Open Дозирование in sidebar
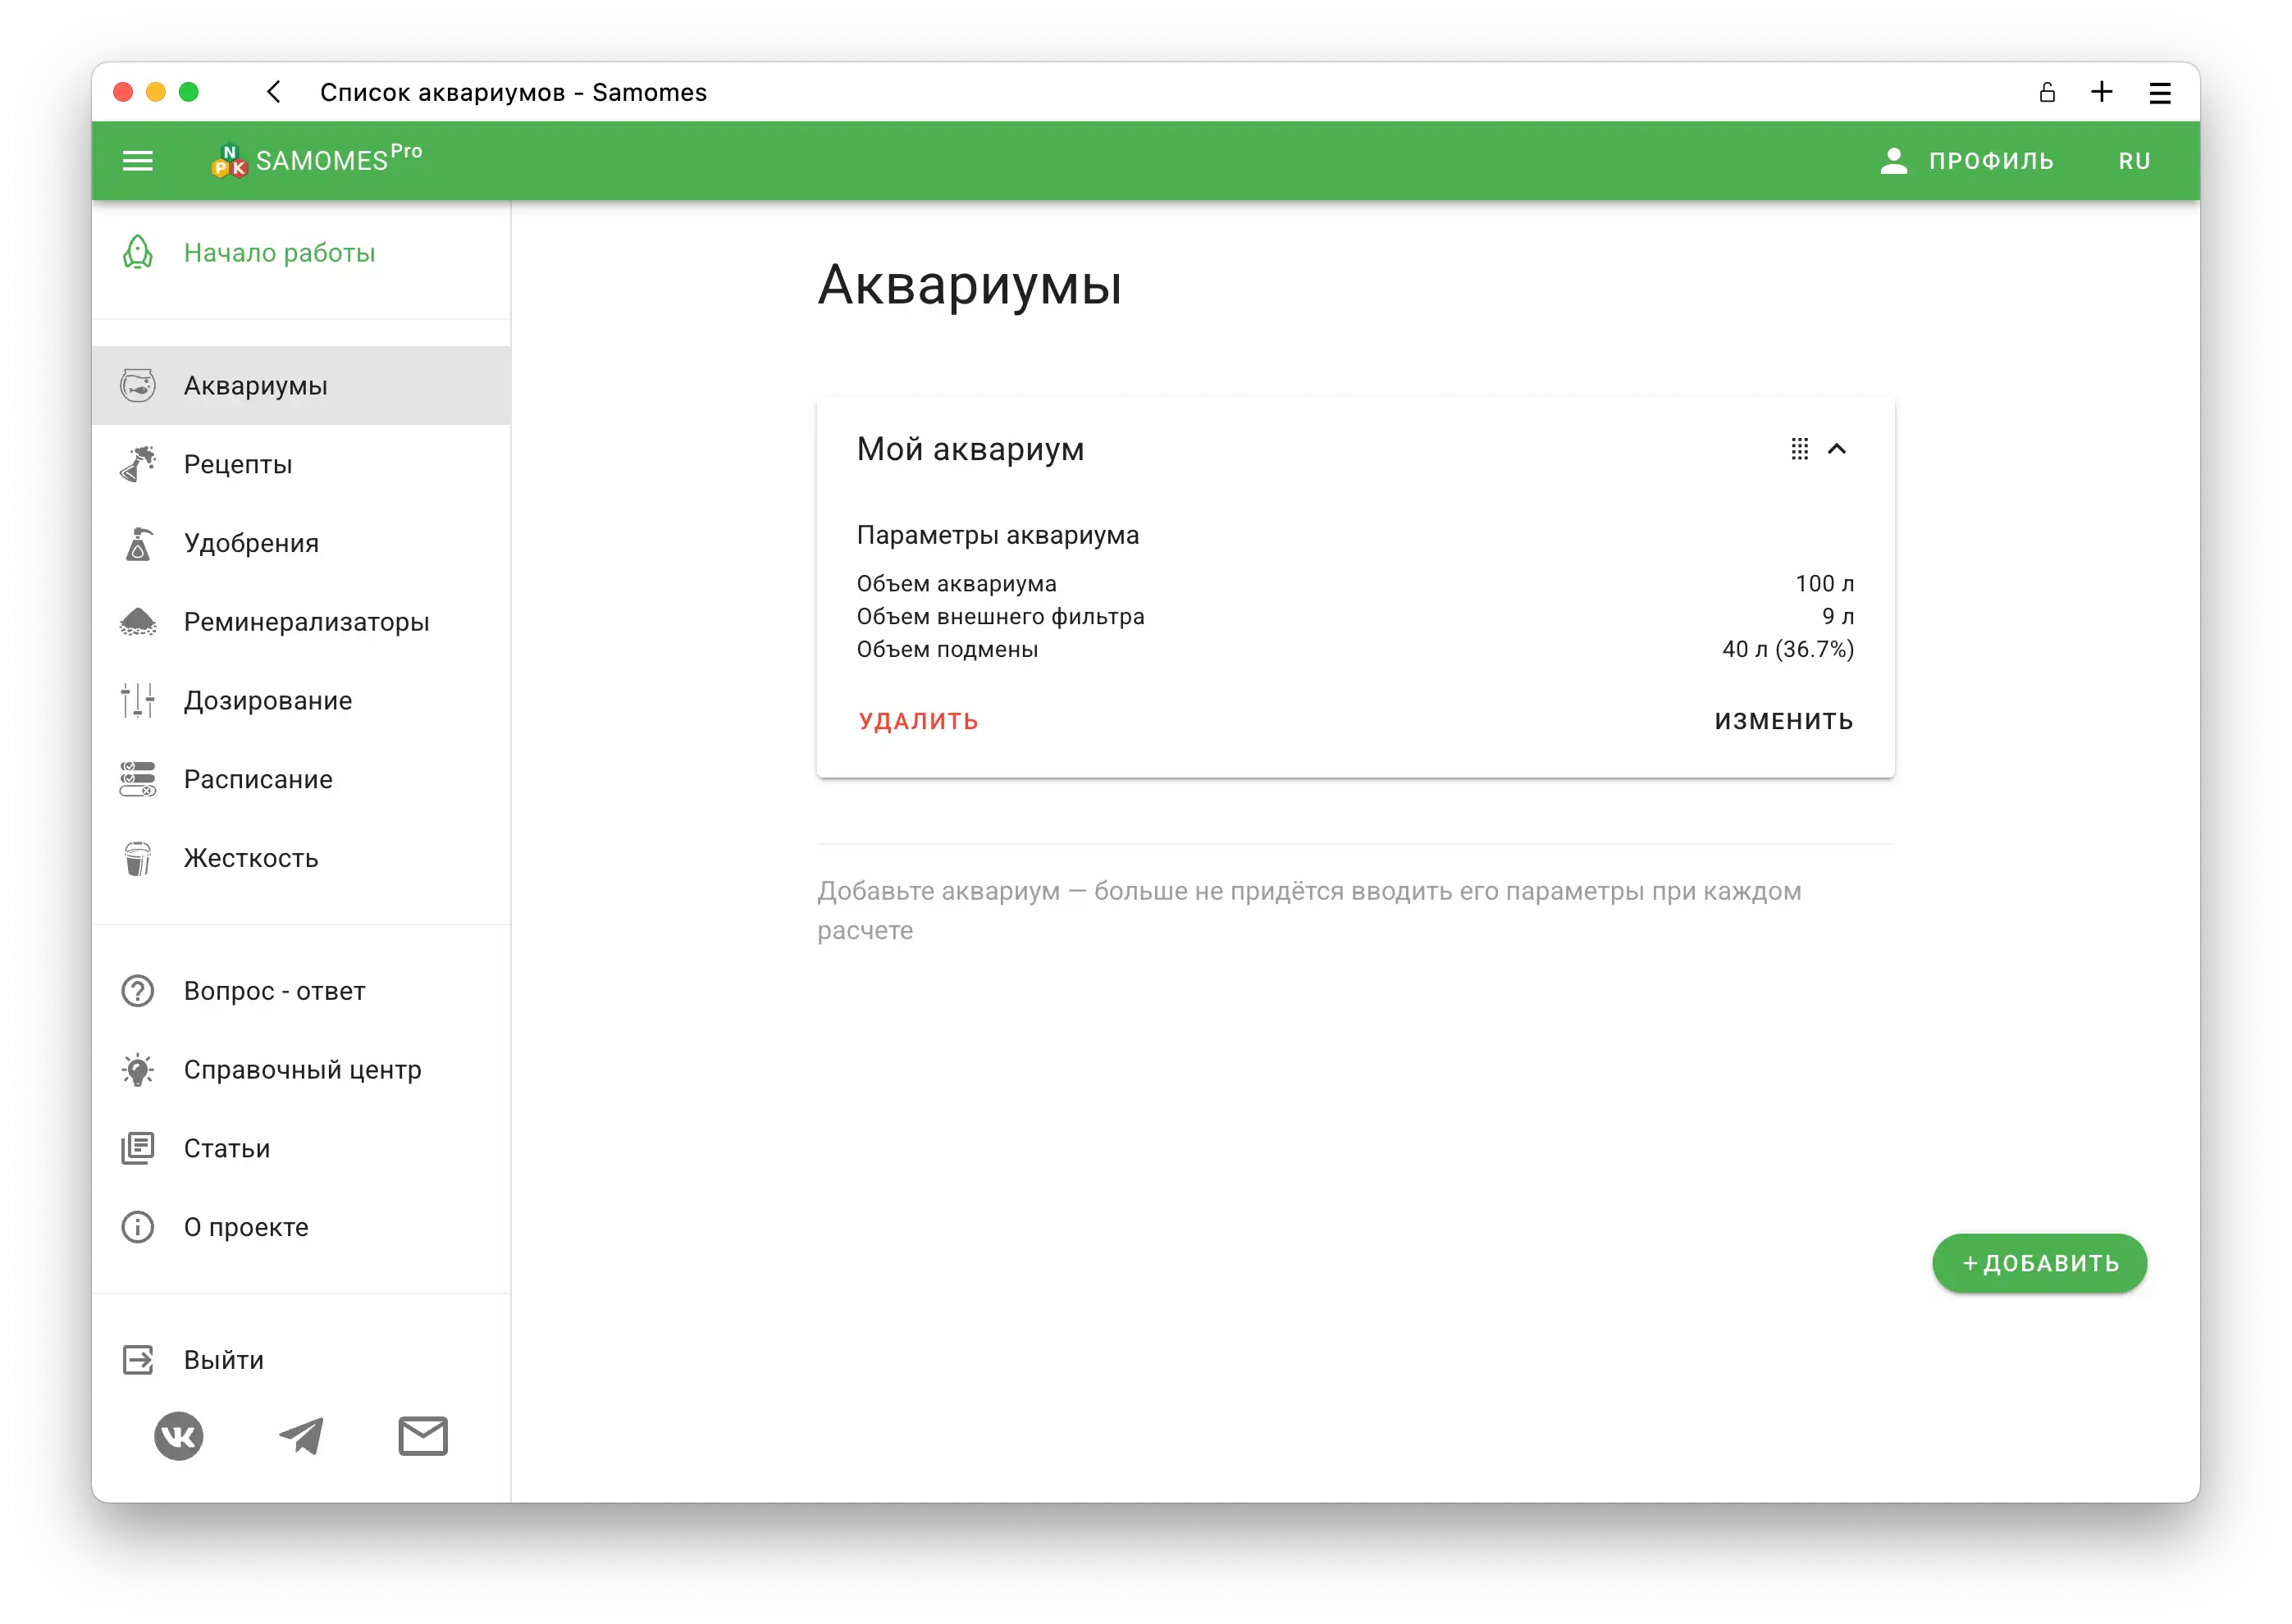Image resolution: width=2292 pixels, height=1624 pixels. click(x=267, y=700)
